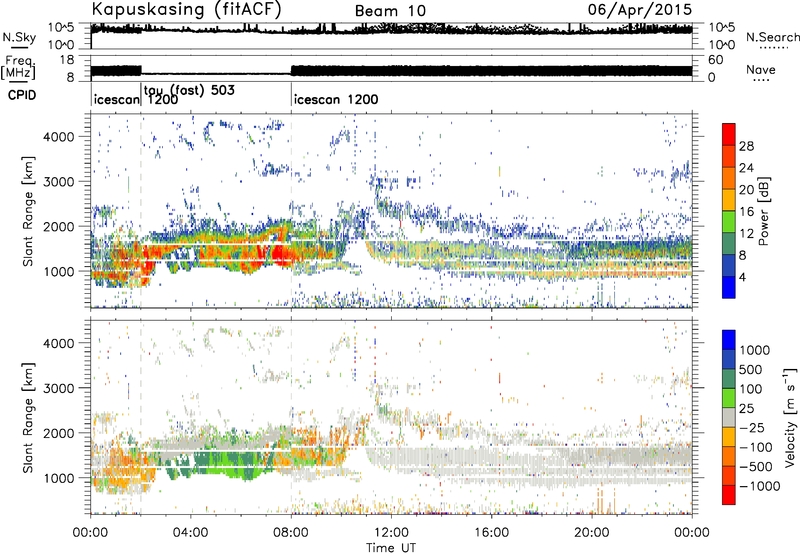The width and height of the screenshot is (800, 554).
Task: Click the "12:00" time axis label
Action: (391, 533)
